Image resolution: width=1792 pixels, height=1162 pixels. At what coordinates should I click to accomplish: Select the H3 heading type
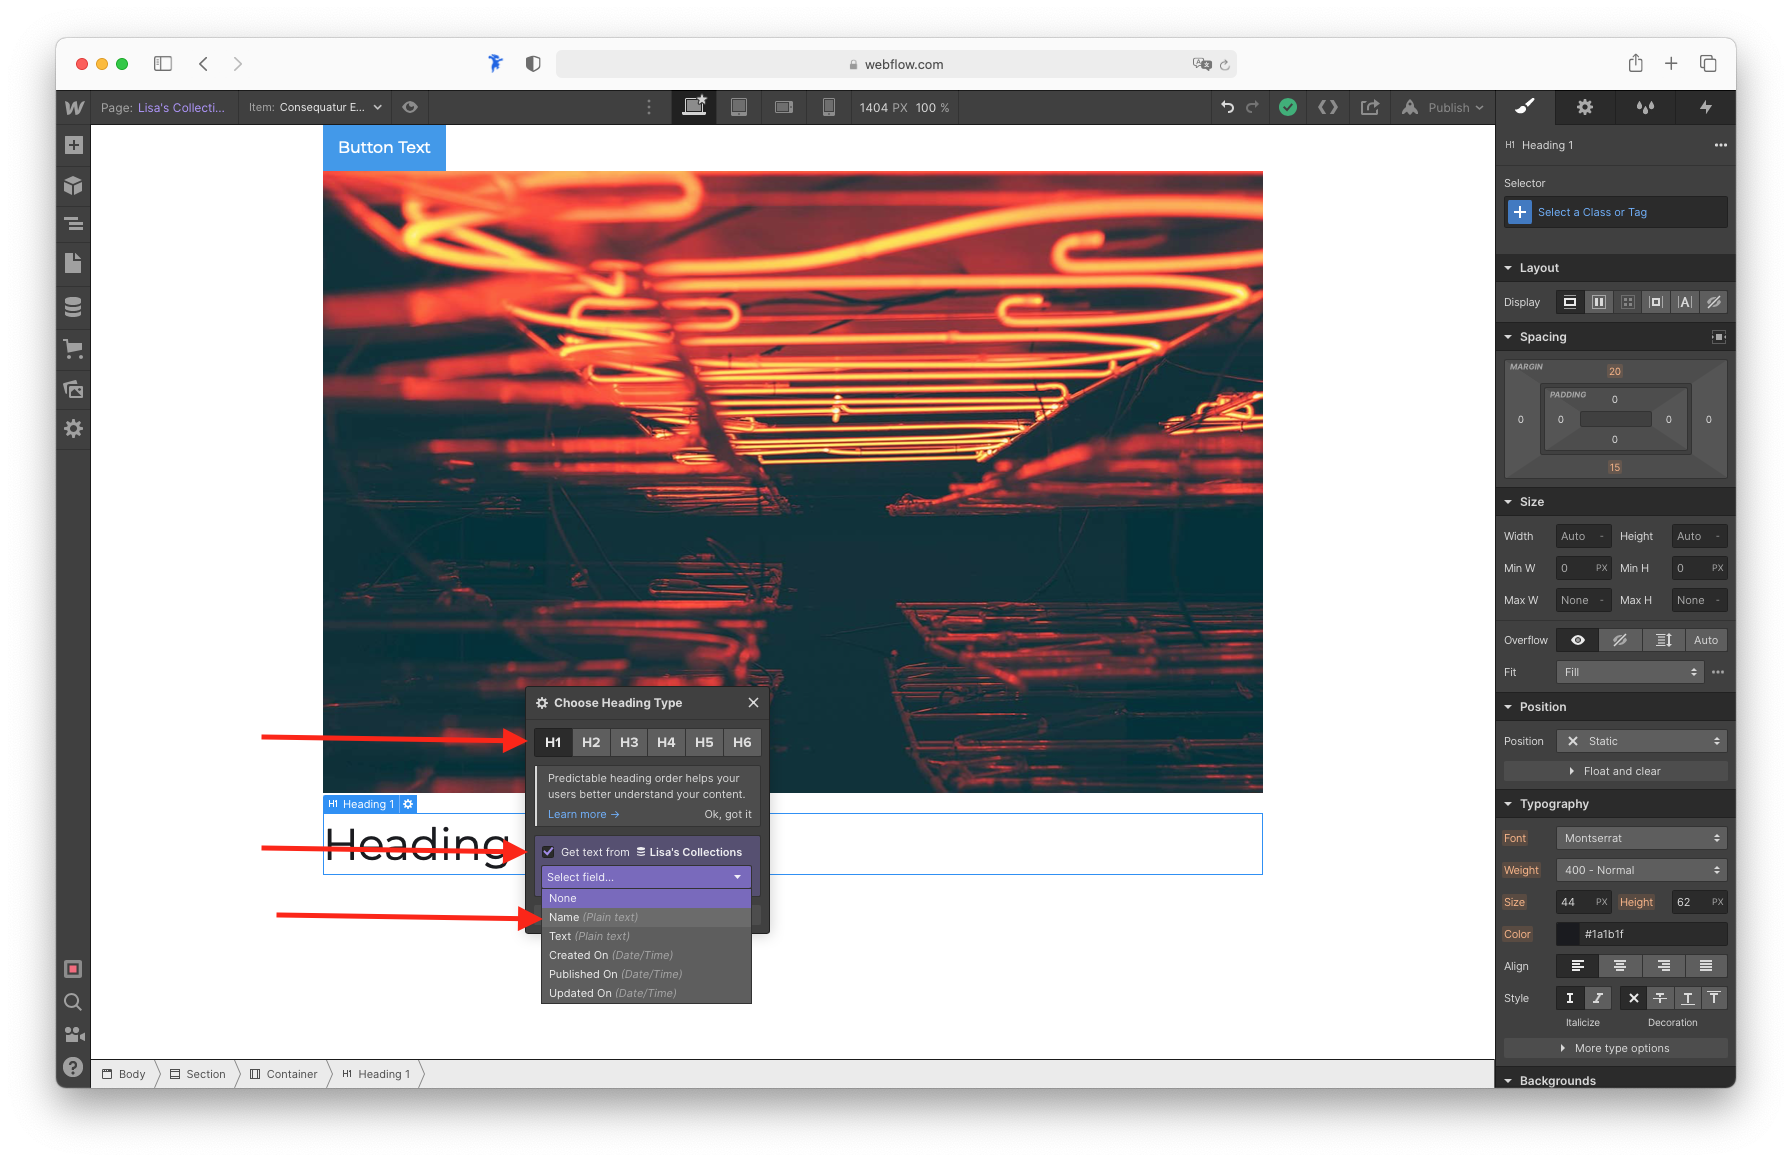[x=629, y=742]
